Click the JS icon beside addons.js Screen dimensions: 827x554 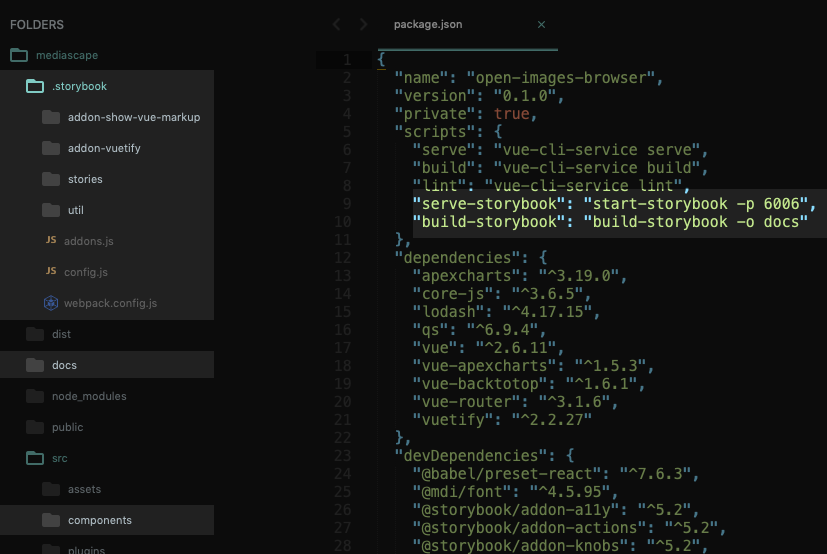pos(51,240)
